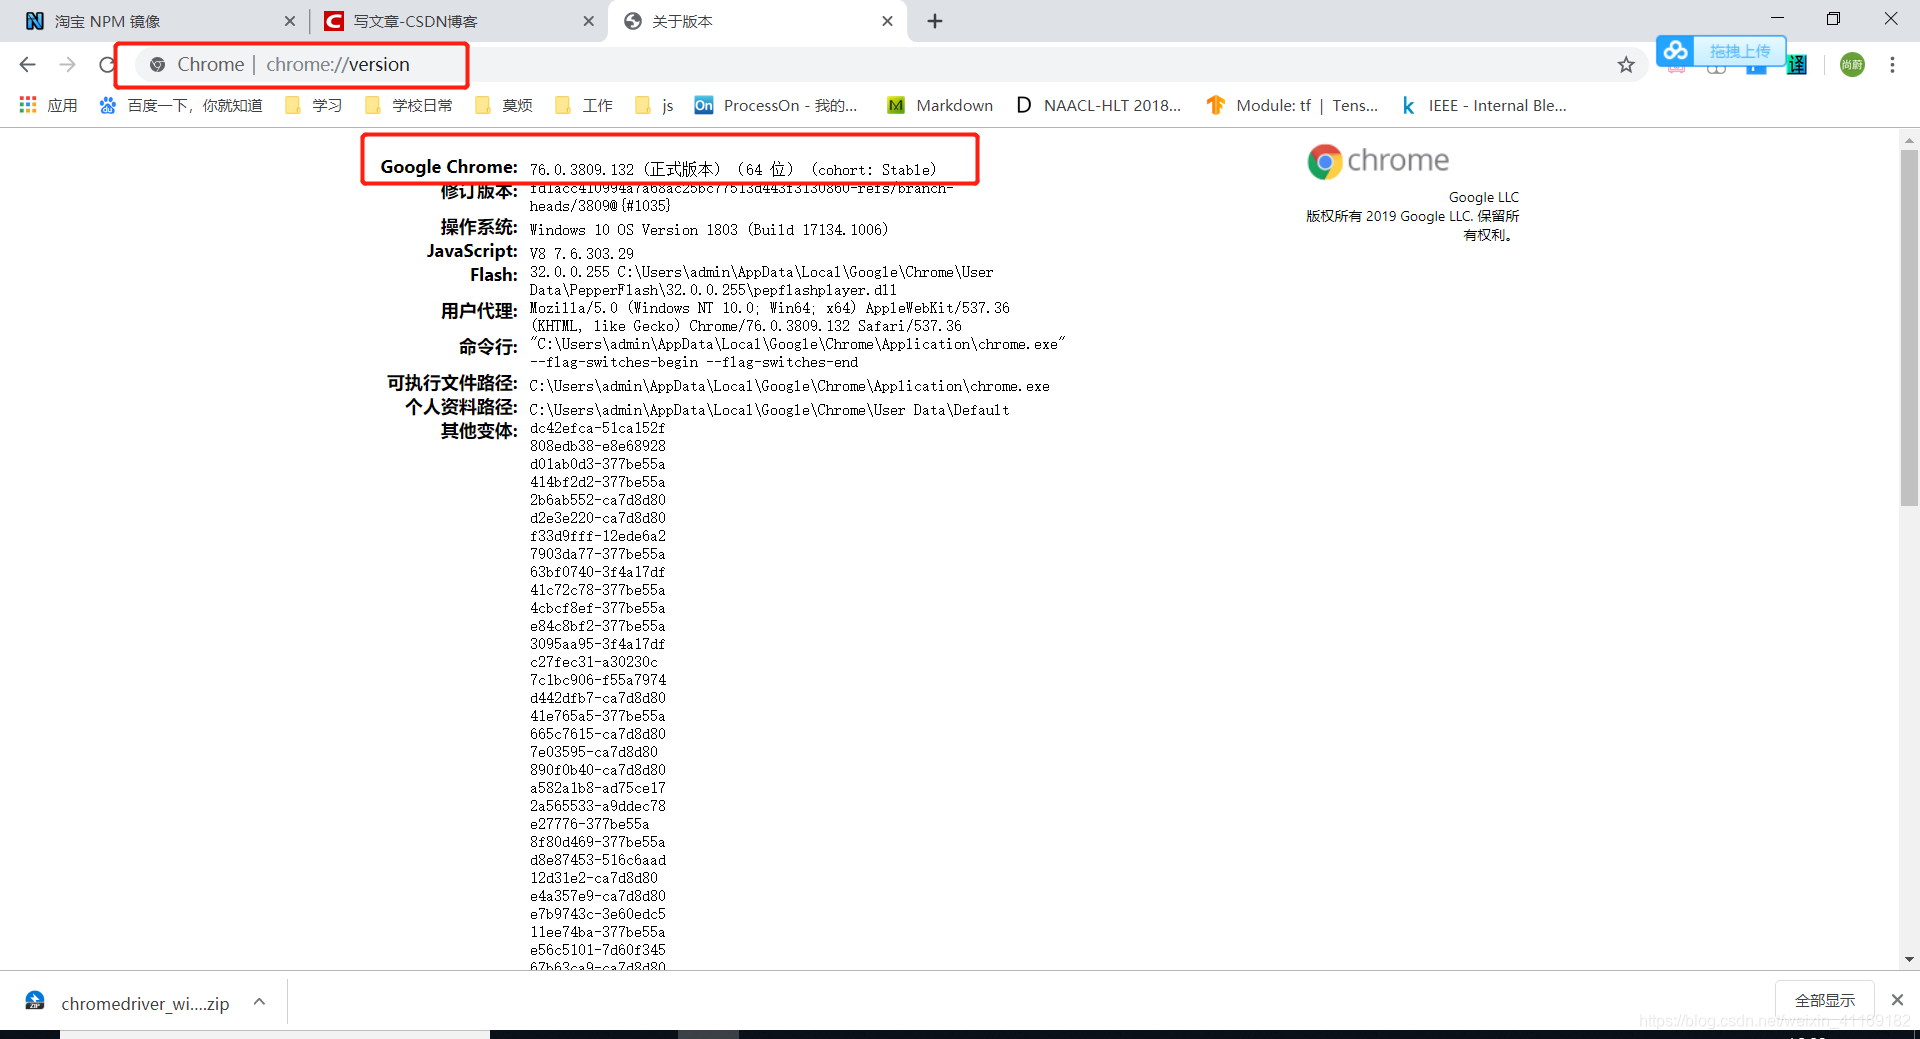Bookmark this page with the star
Viewport: 1920px width, 1039px height.
click(1626, 65)
